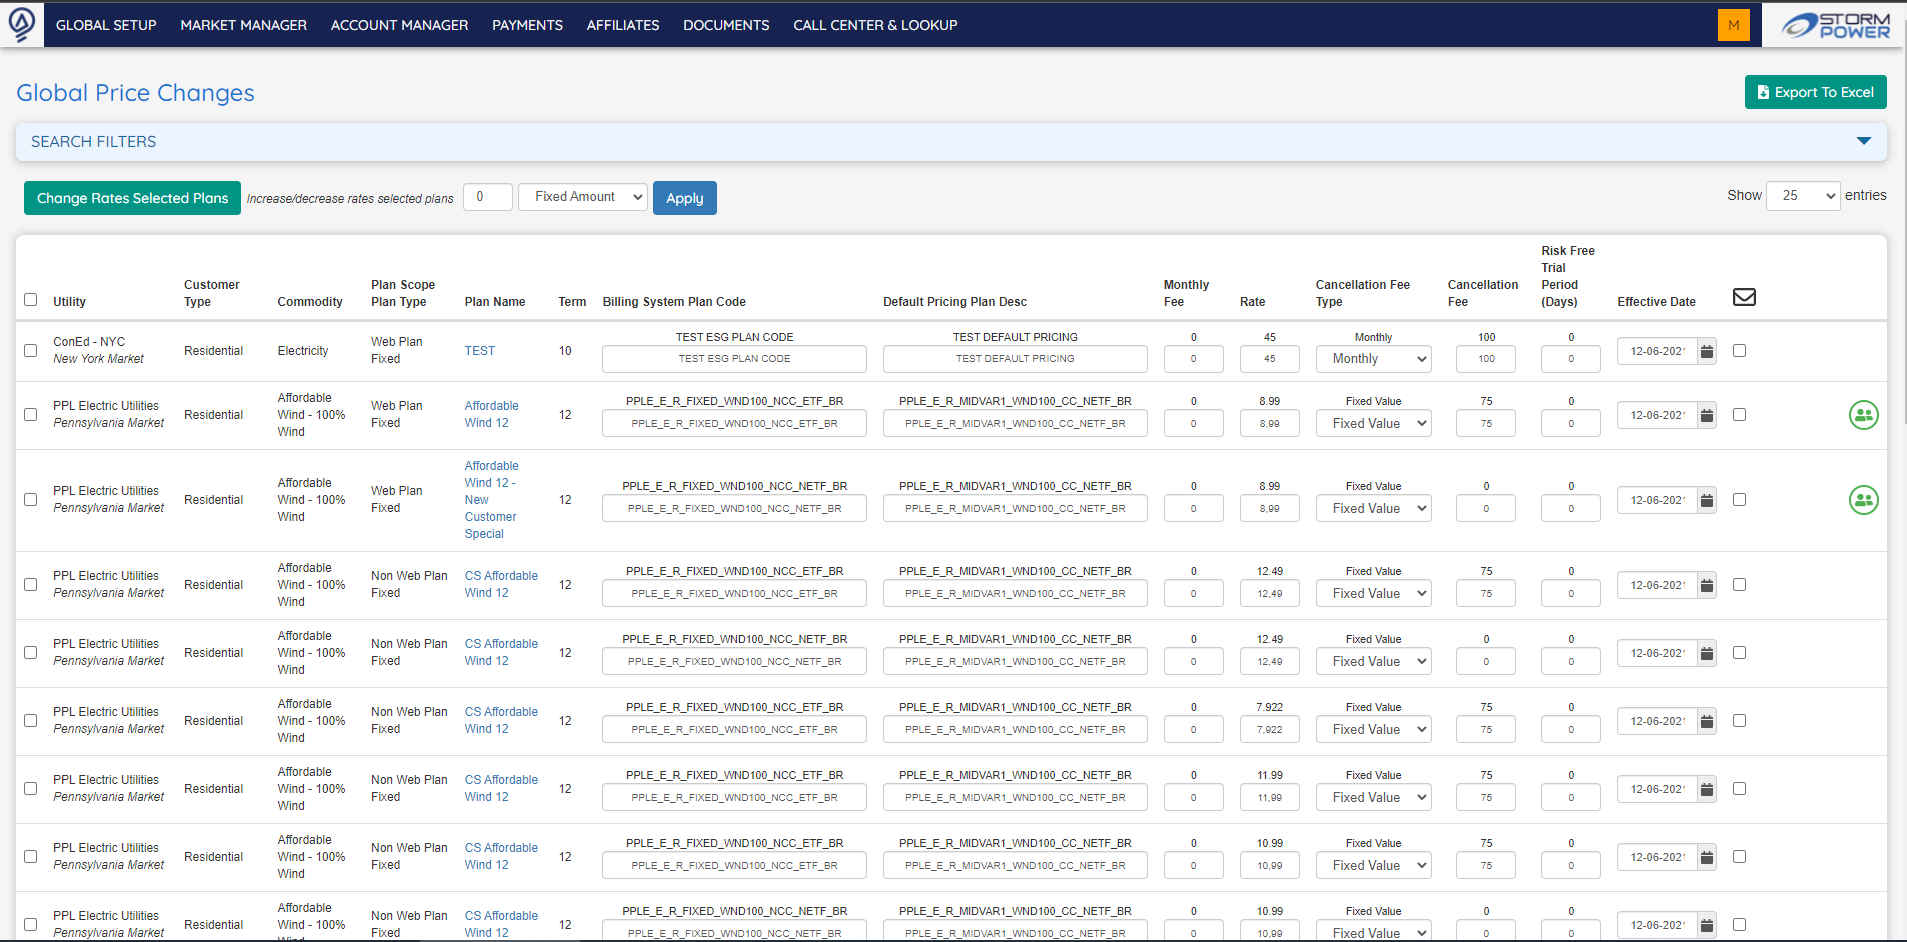Open calendar for CS Affordable Wind 12.49 ETF row

(1707, 585)
